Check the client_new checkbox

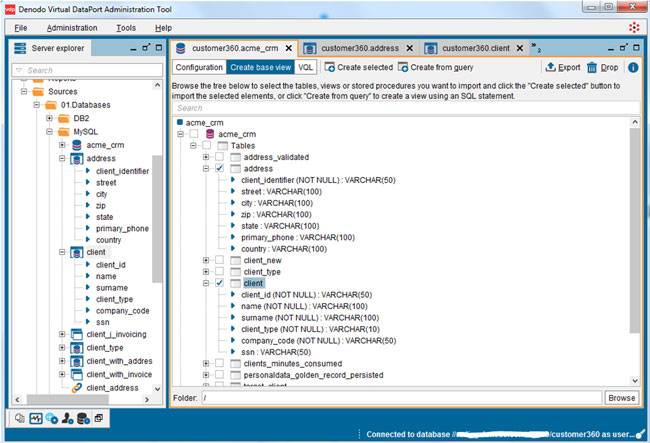[x=219, y=260]
